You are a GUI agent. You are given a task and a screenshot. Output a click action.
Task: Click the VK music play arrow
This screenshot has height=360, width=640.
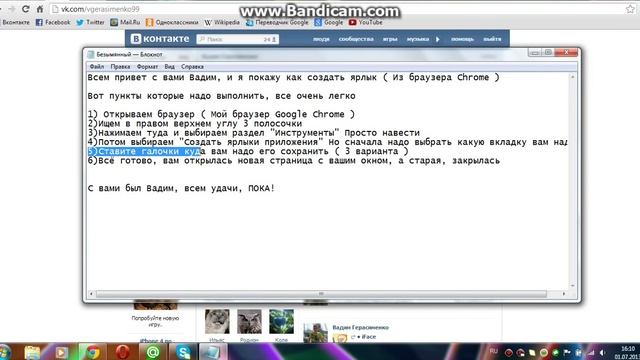click(438, 39)
